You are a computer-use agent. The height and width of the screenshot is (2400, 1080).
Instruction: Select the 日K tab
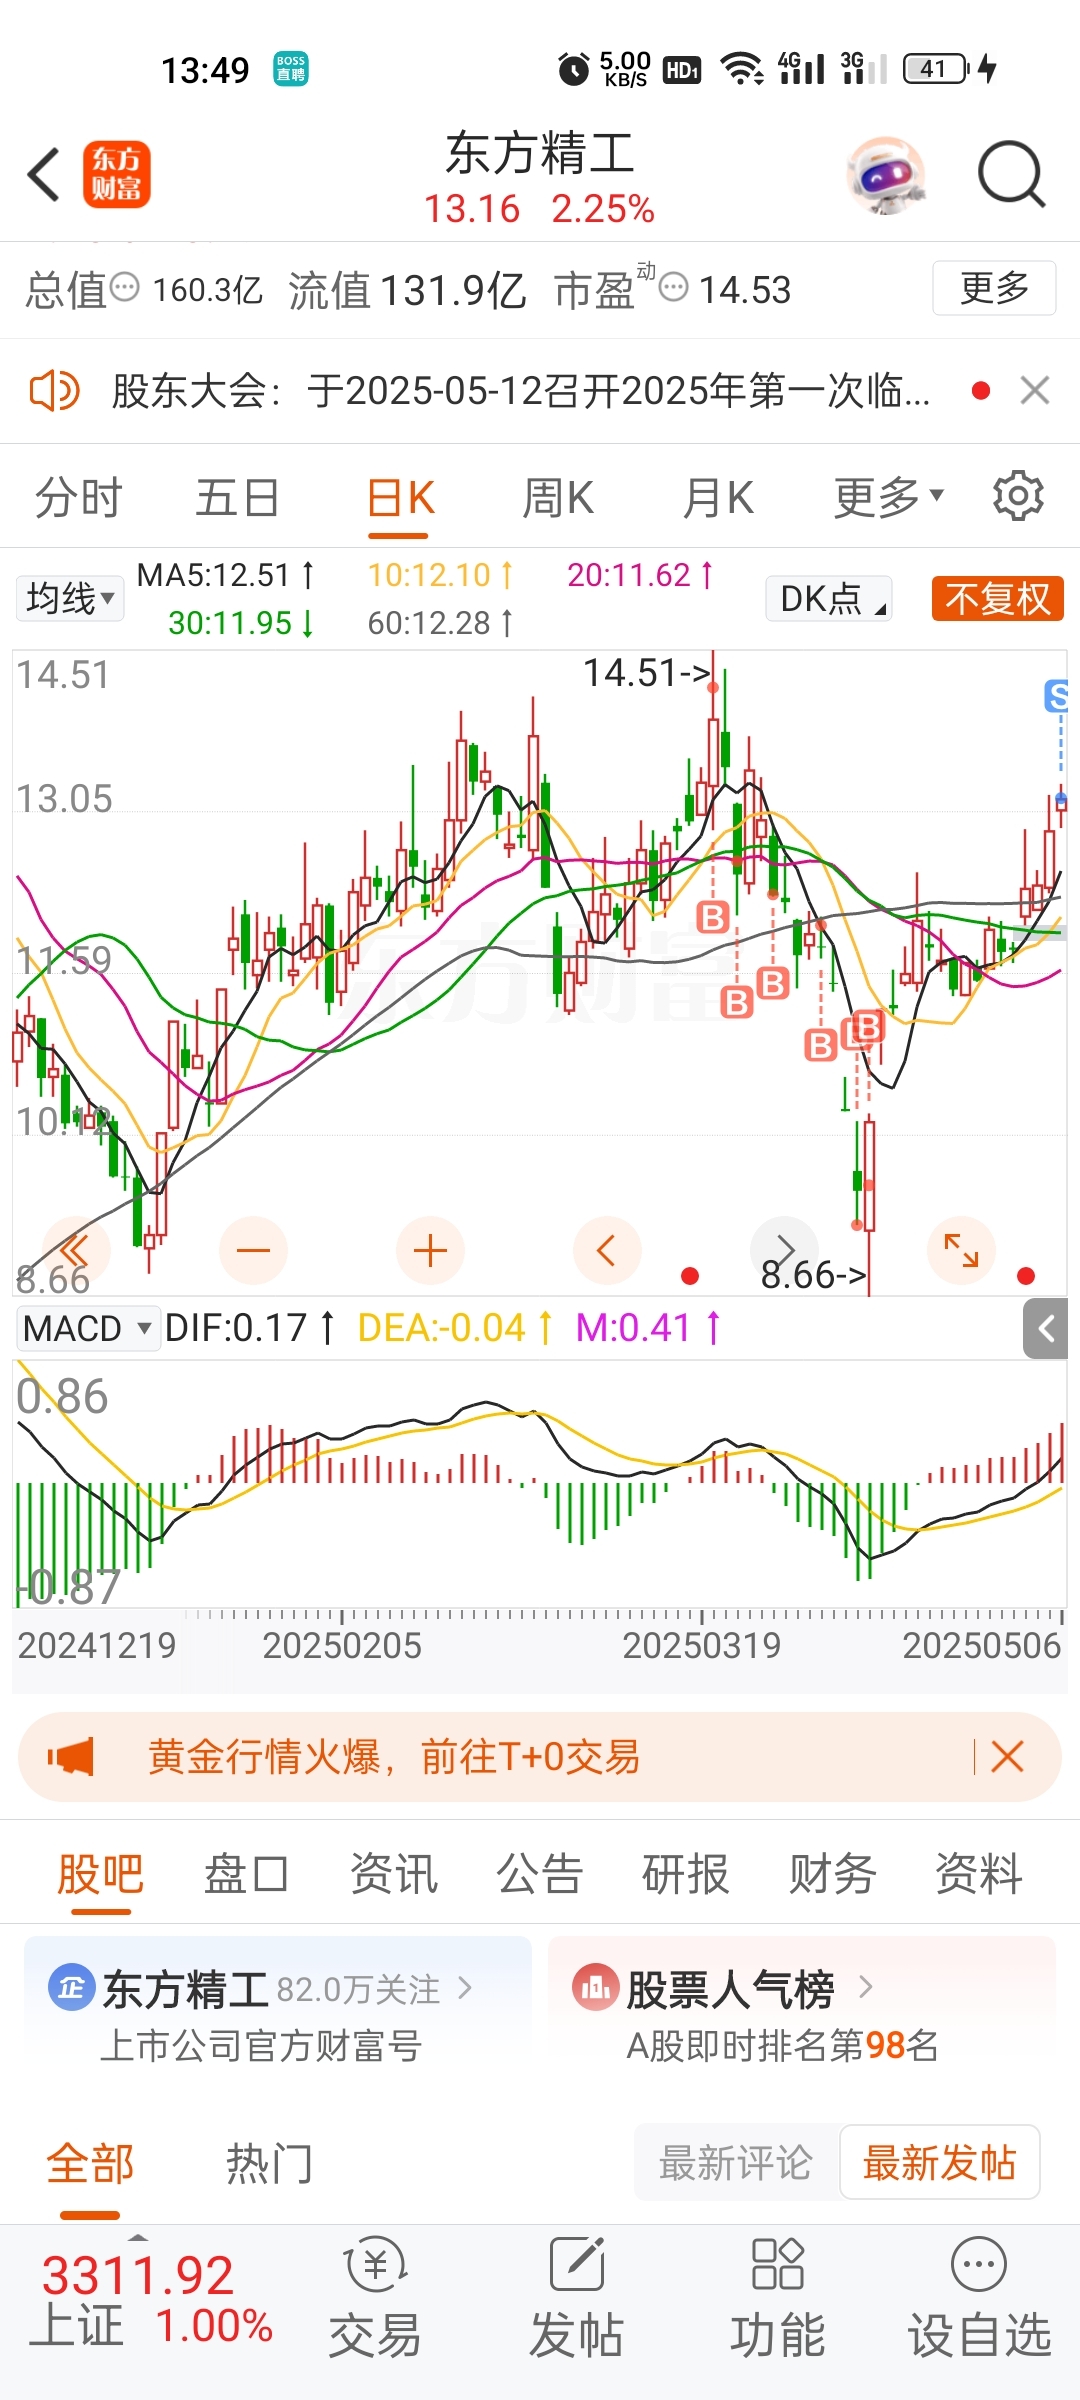(400, 497)
